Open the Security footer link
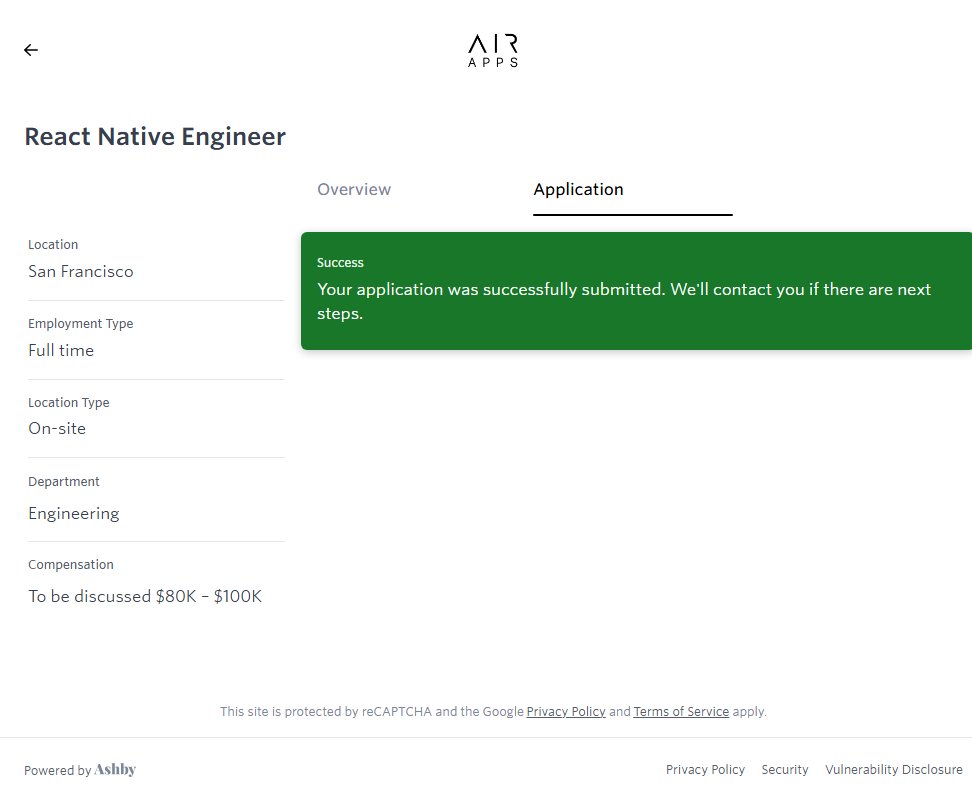The width and height of the screenshot is (972, 804). [x=784, y=770]
